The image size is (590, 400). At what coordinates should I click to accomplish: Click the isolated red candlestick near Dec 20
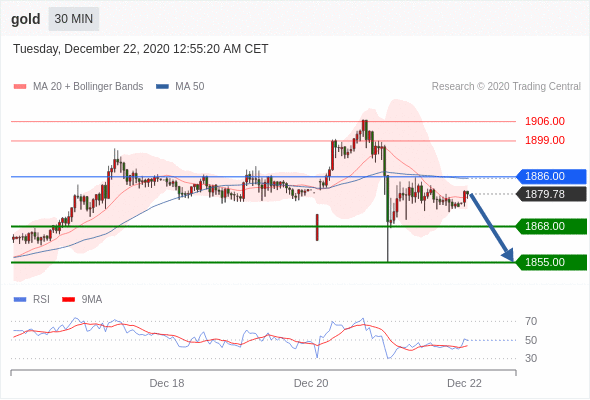317,227
